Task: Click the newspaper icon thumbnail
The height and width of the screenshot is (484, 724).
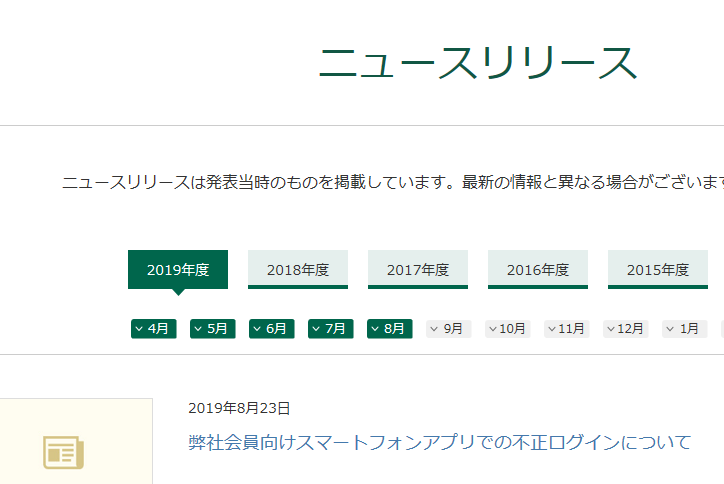Action: (64, 452)
